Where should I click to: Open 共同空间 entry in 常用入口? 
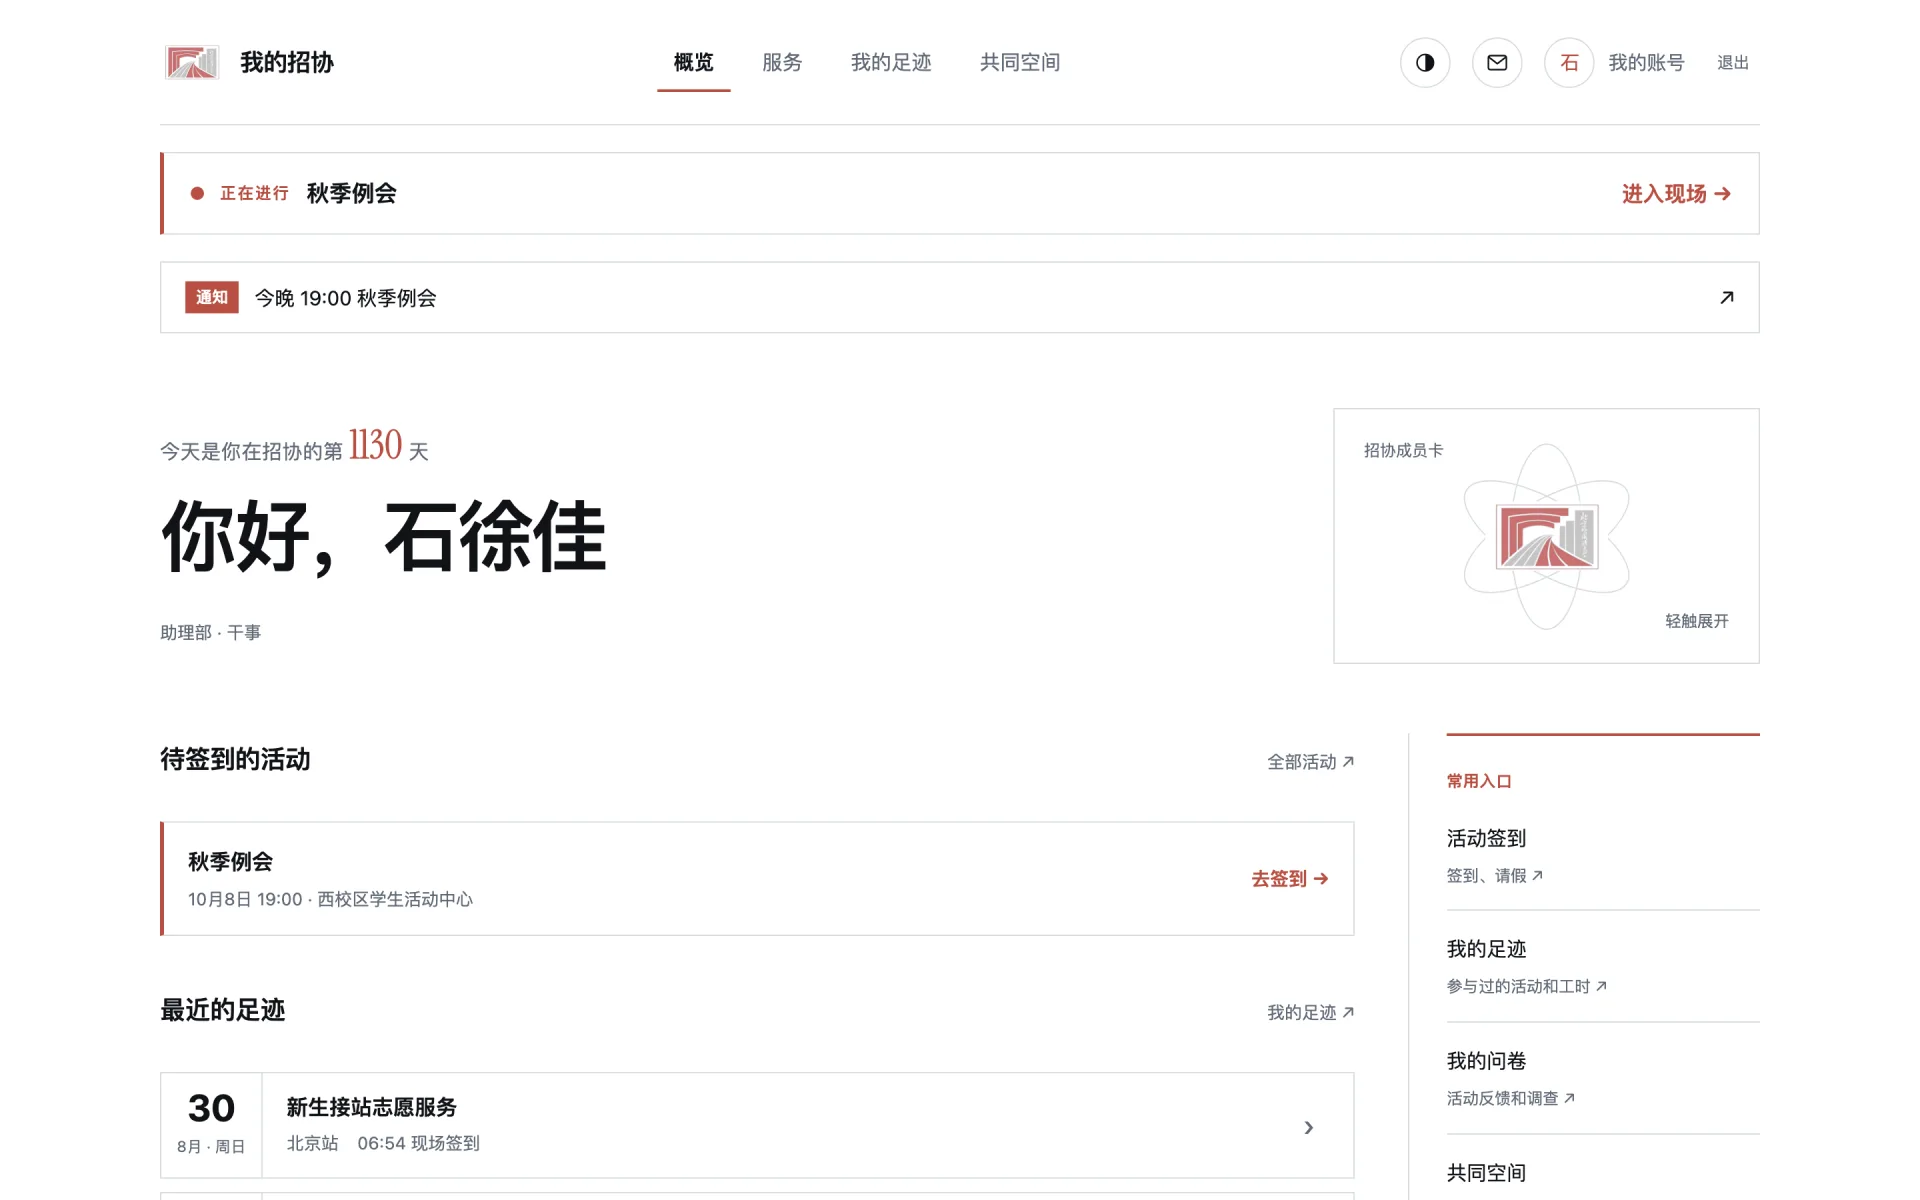tap(1486, 1173)
